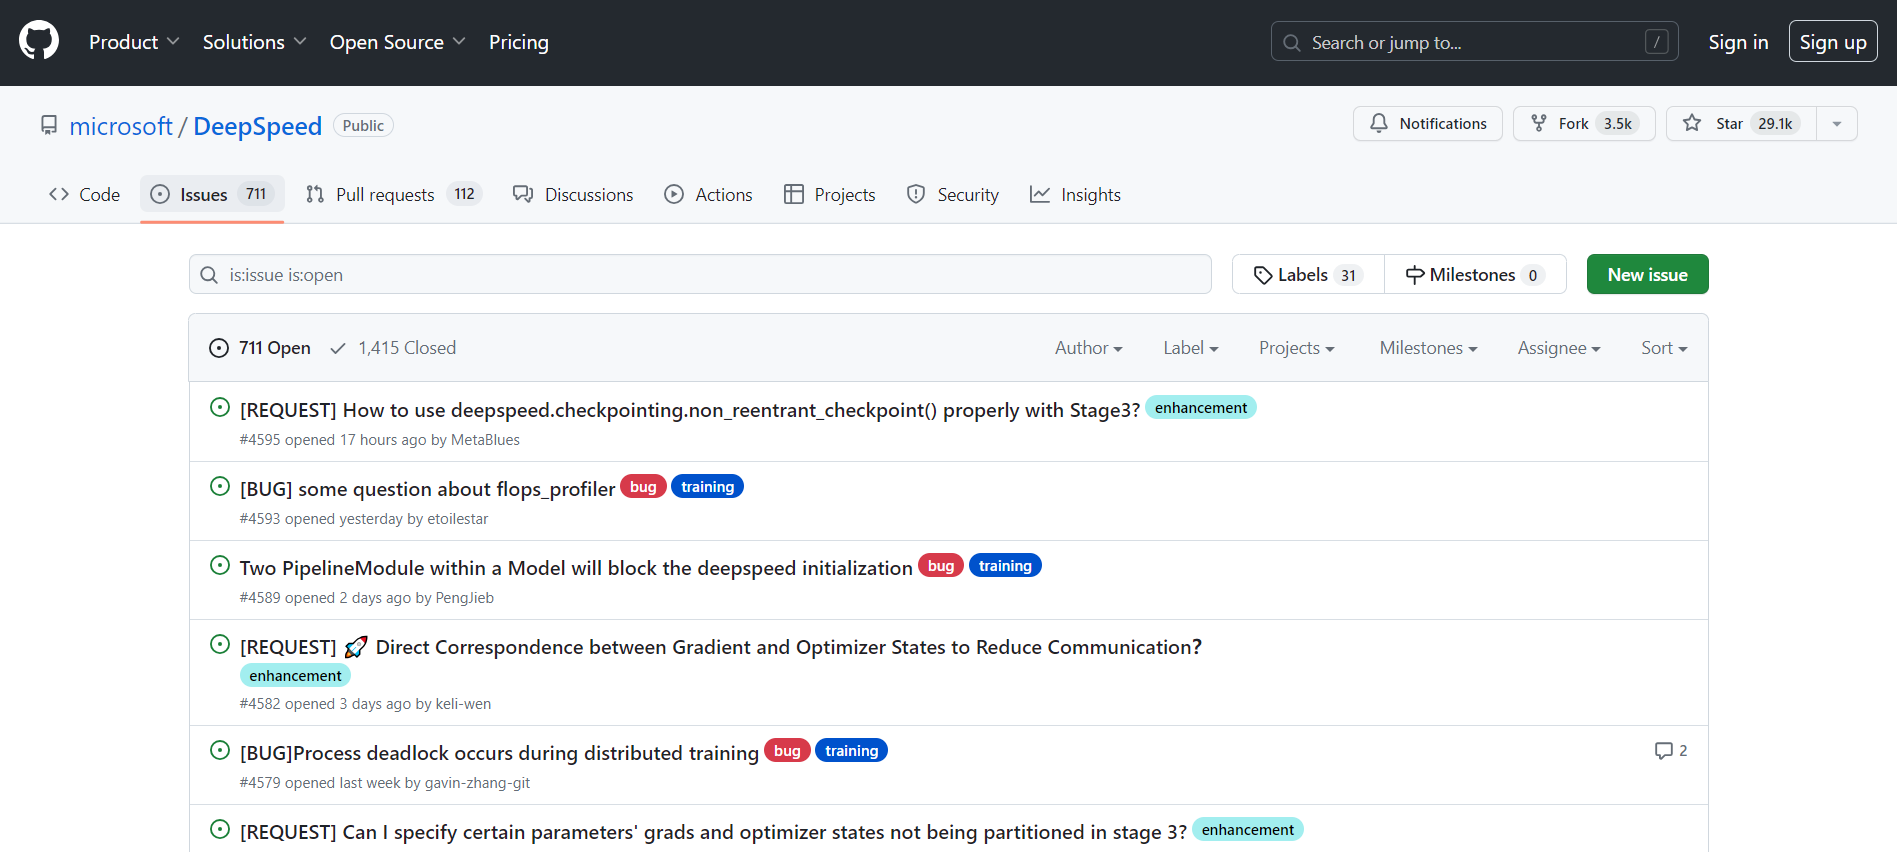Click comment count icon on deadlock issue
Image resolution: width=1897 pixels, height=852 pixels.
1664,751
